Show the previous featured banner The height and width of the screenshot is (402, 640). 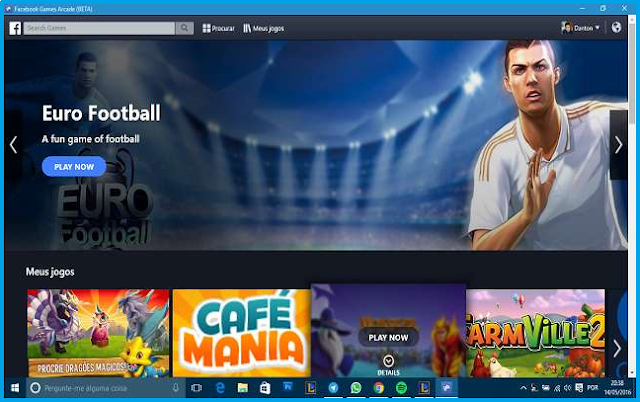click(x=13, y=145)
